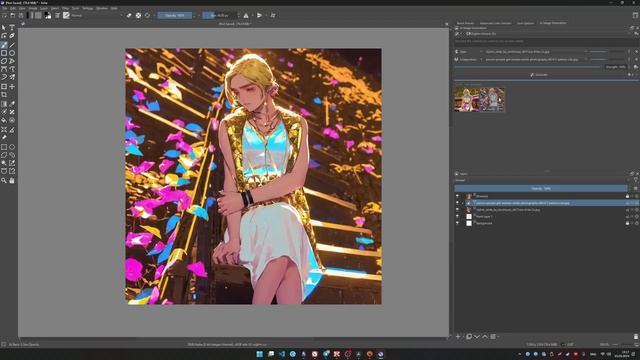Hide the Paint Layer 1 eye icon
Screen dimensions: 640x360
457,216
